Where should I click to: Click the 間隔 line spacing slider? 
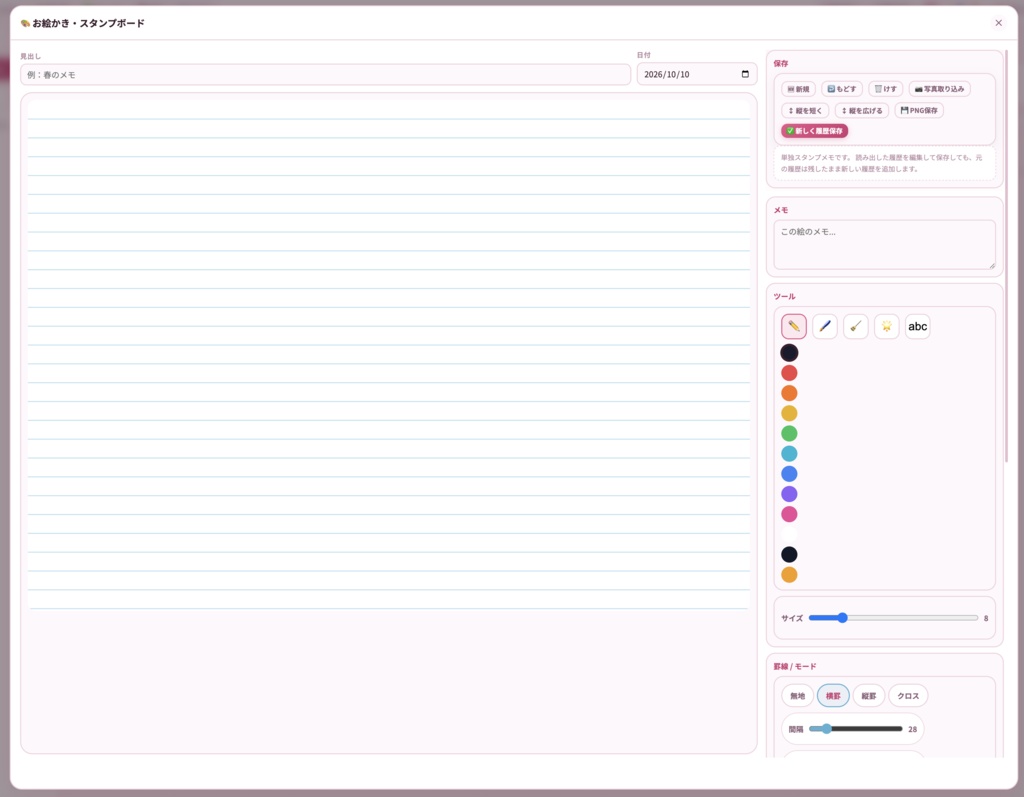click(856, 728)
